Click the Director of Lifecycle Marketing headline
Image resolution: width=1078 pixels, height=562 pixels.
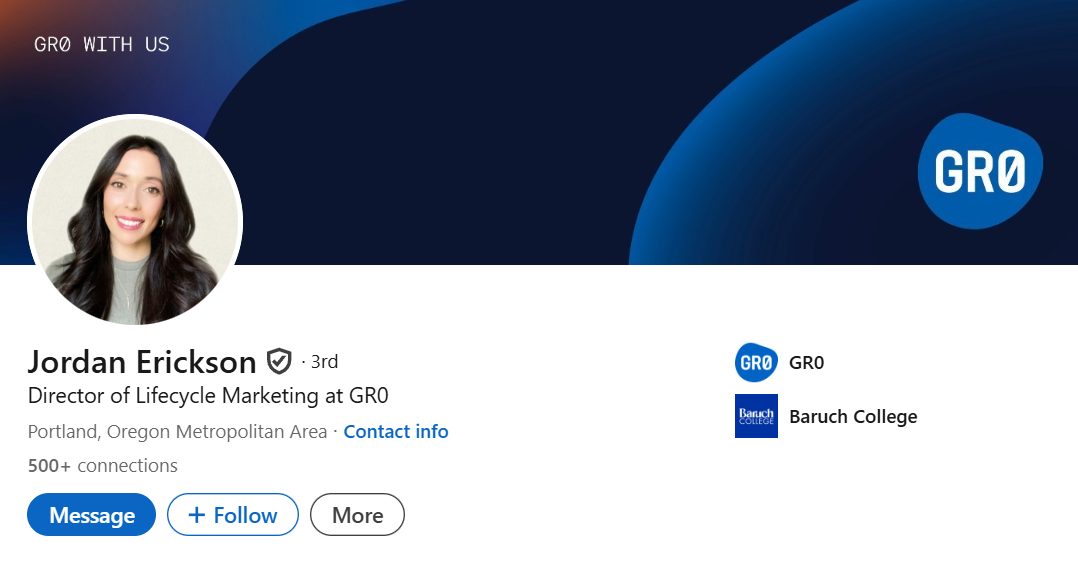pos(208,396)
